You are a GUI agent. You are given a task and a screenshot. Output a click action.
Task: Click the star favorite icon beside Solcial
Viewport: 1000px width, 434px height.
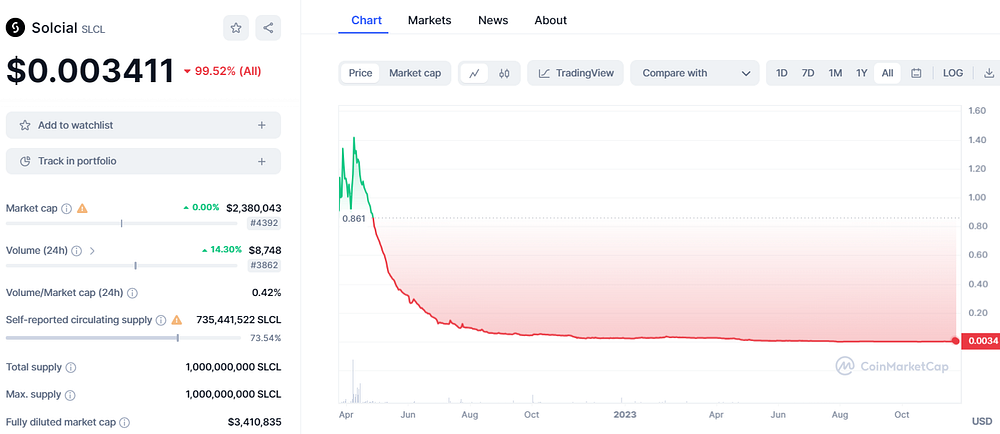point(236,28)
